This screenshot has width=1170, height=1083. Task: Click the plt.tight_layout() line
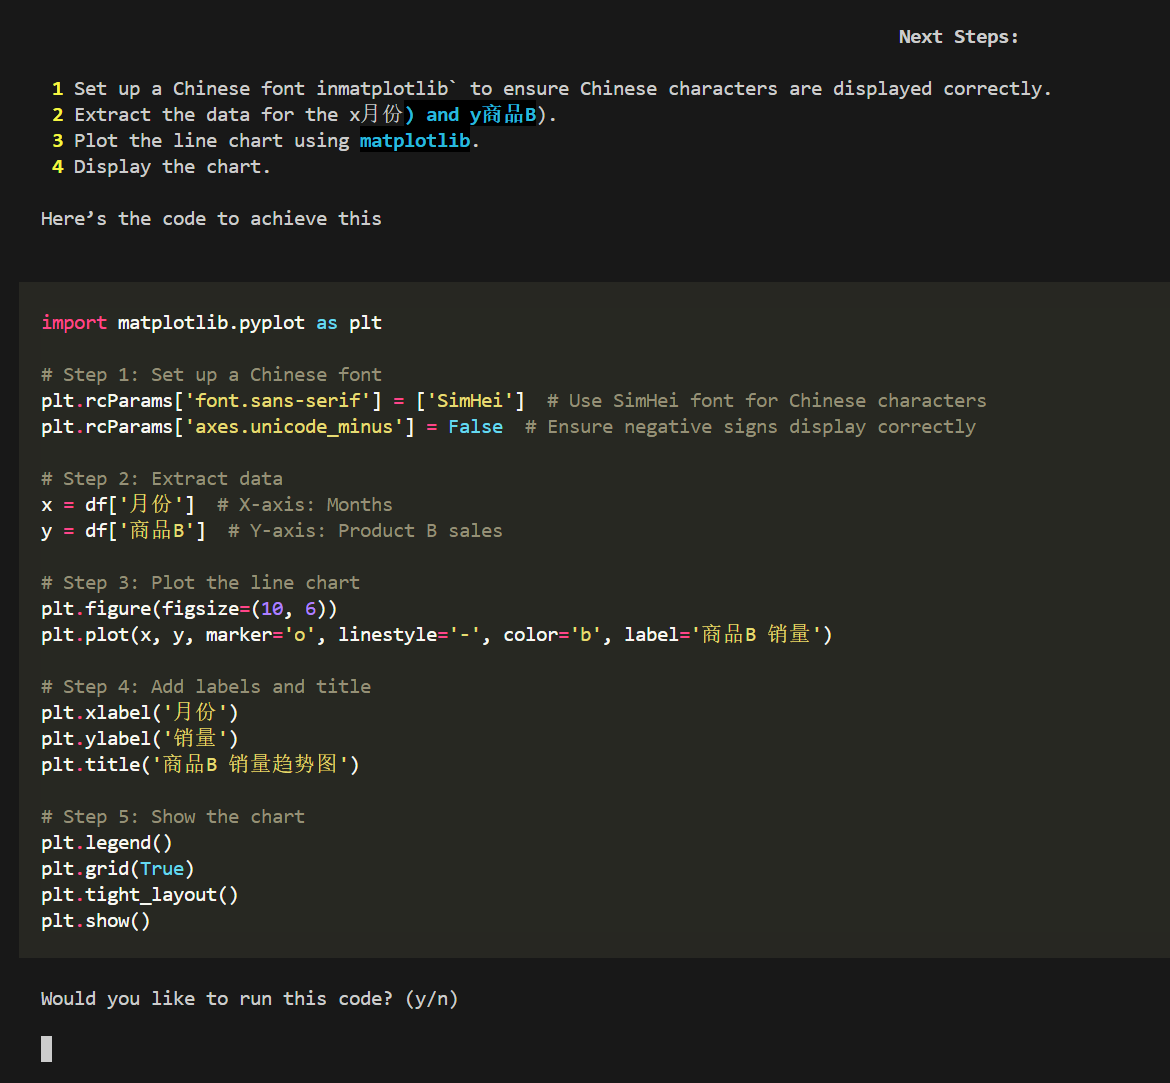[x=140, y=894]
